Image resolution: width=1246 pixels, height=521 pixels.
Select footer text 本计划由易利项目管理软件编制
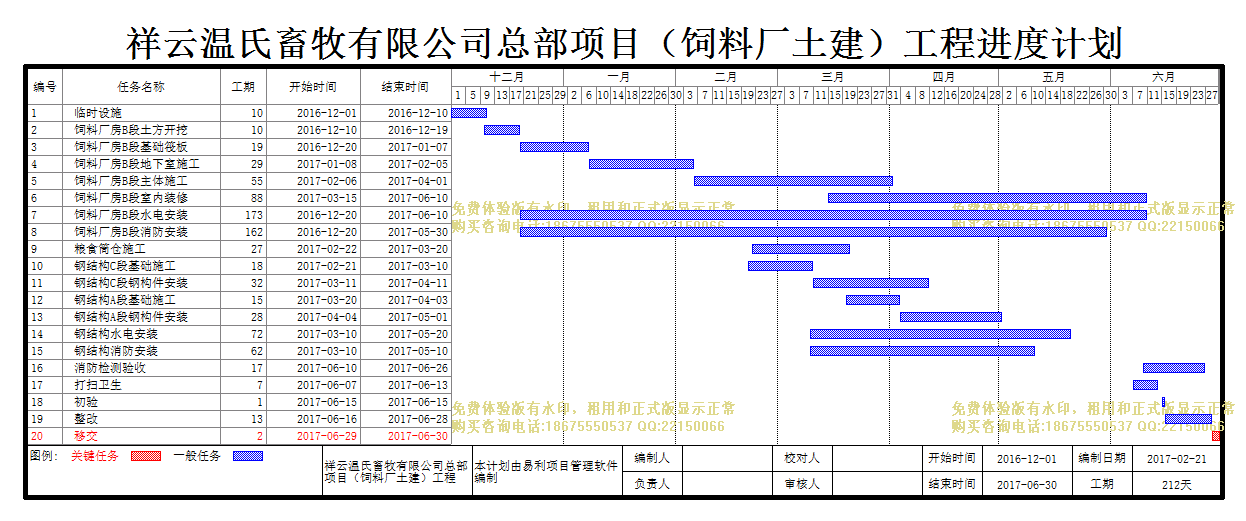click(546, 472)
